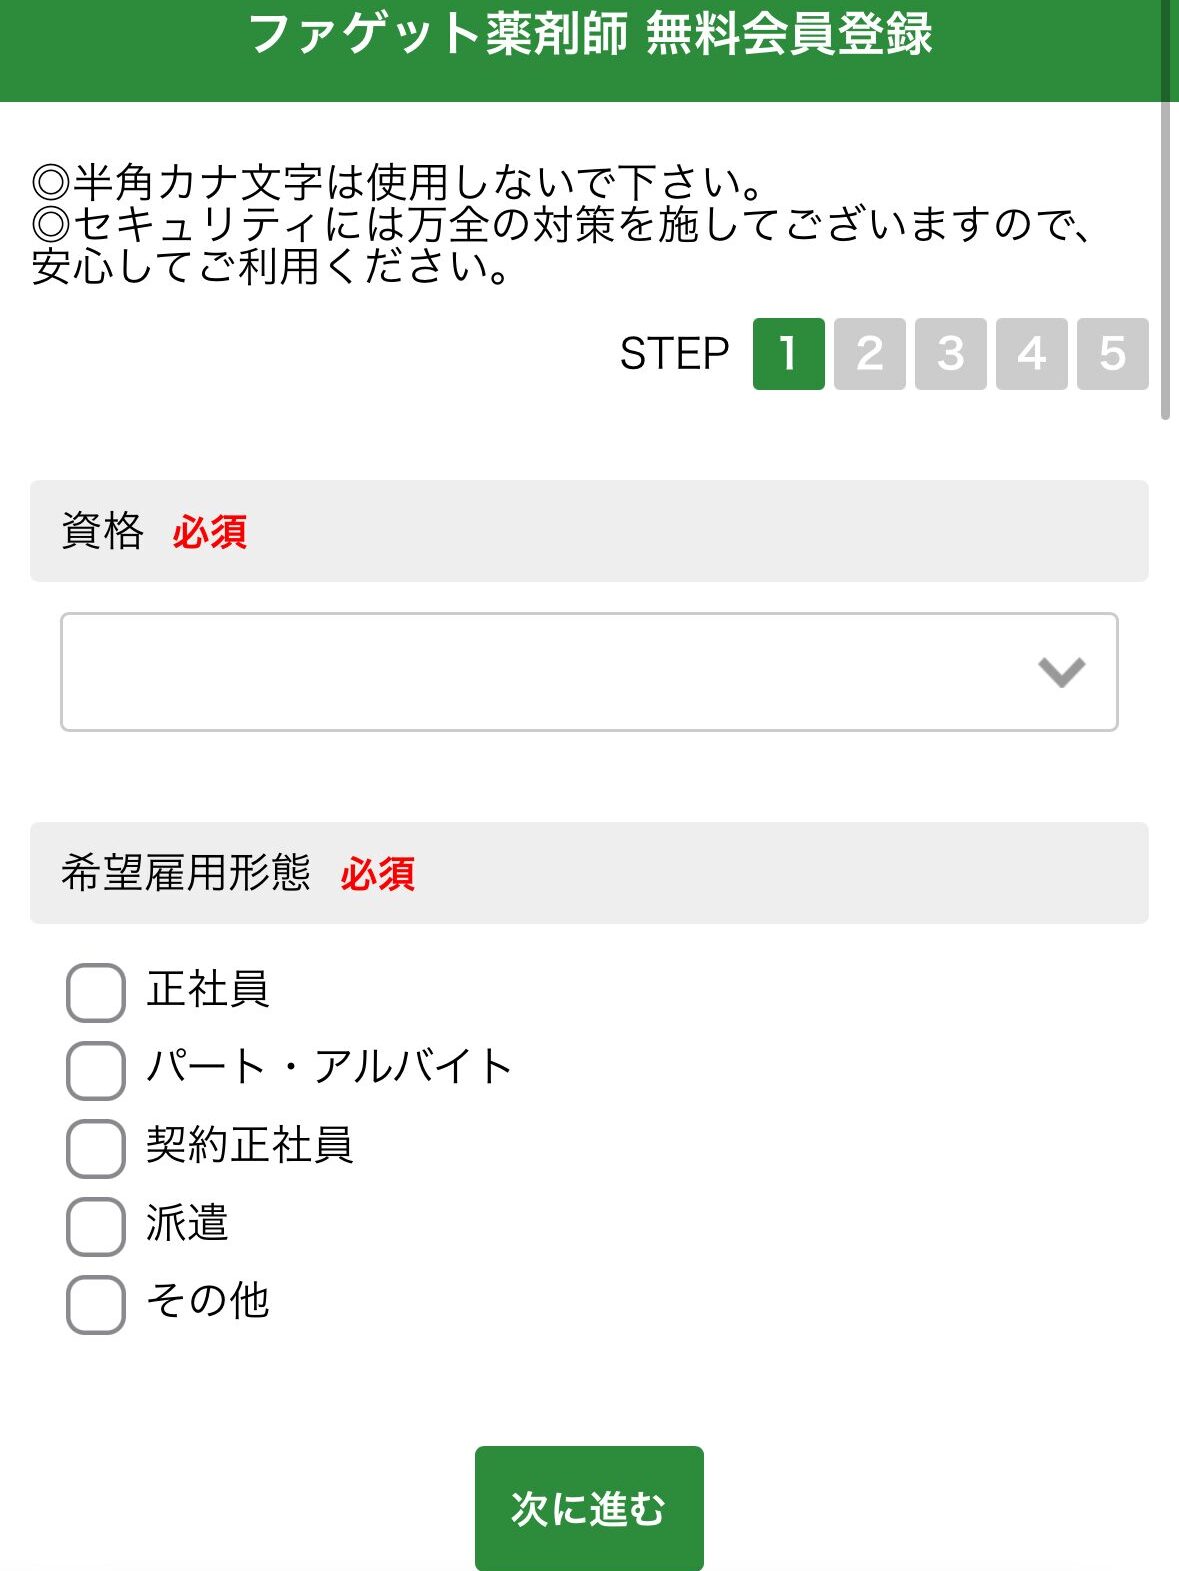Toggle the その他 checkbox

(96, 1304)
